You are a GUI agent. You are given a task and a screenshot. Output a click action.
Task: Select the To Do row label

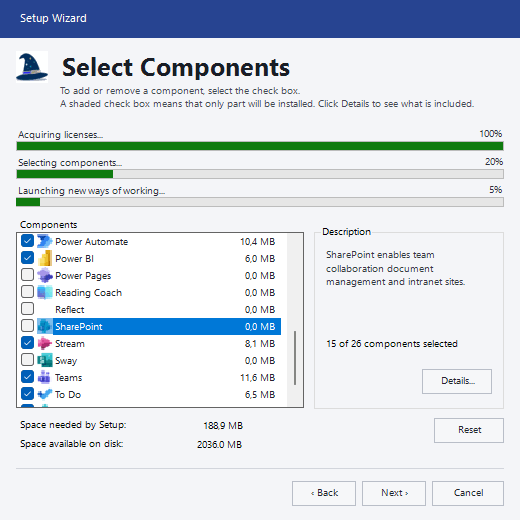pyautogui.click(x=68, y=395)
